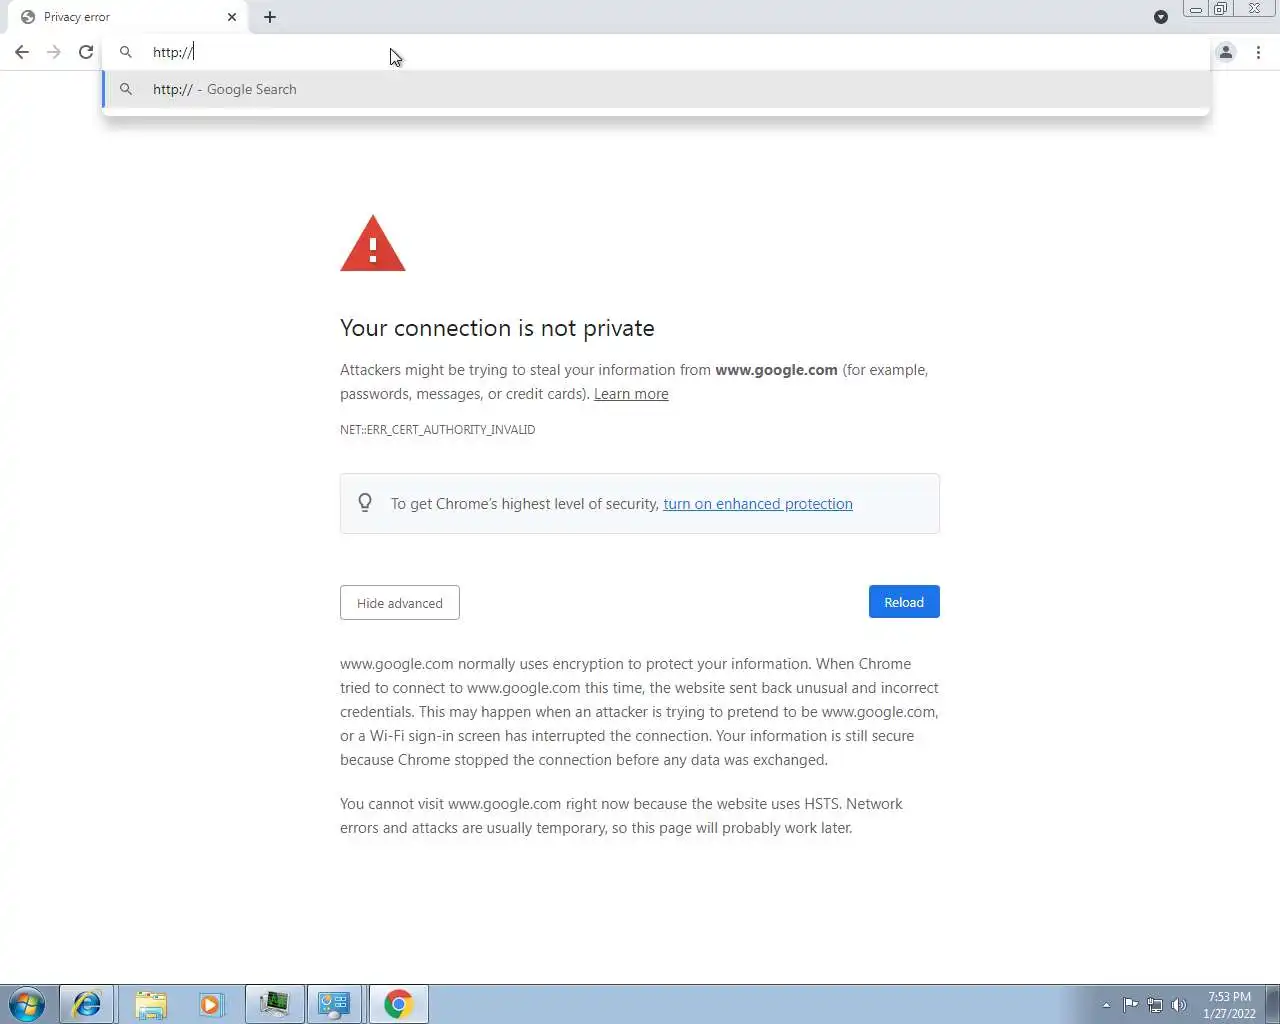Image resolution: width=1280 pixels, height=1024 pixels.
Task: Launch Internet Explorer from taskbar
Action: point(87,1004)
